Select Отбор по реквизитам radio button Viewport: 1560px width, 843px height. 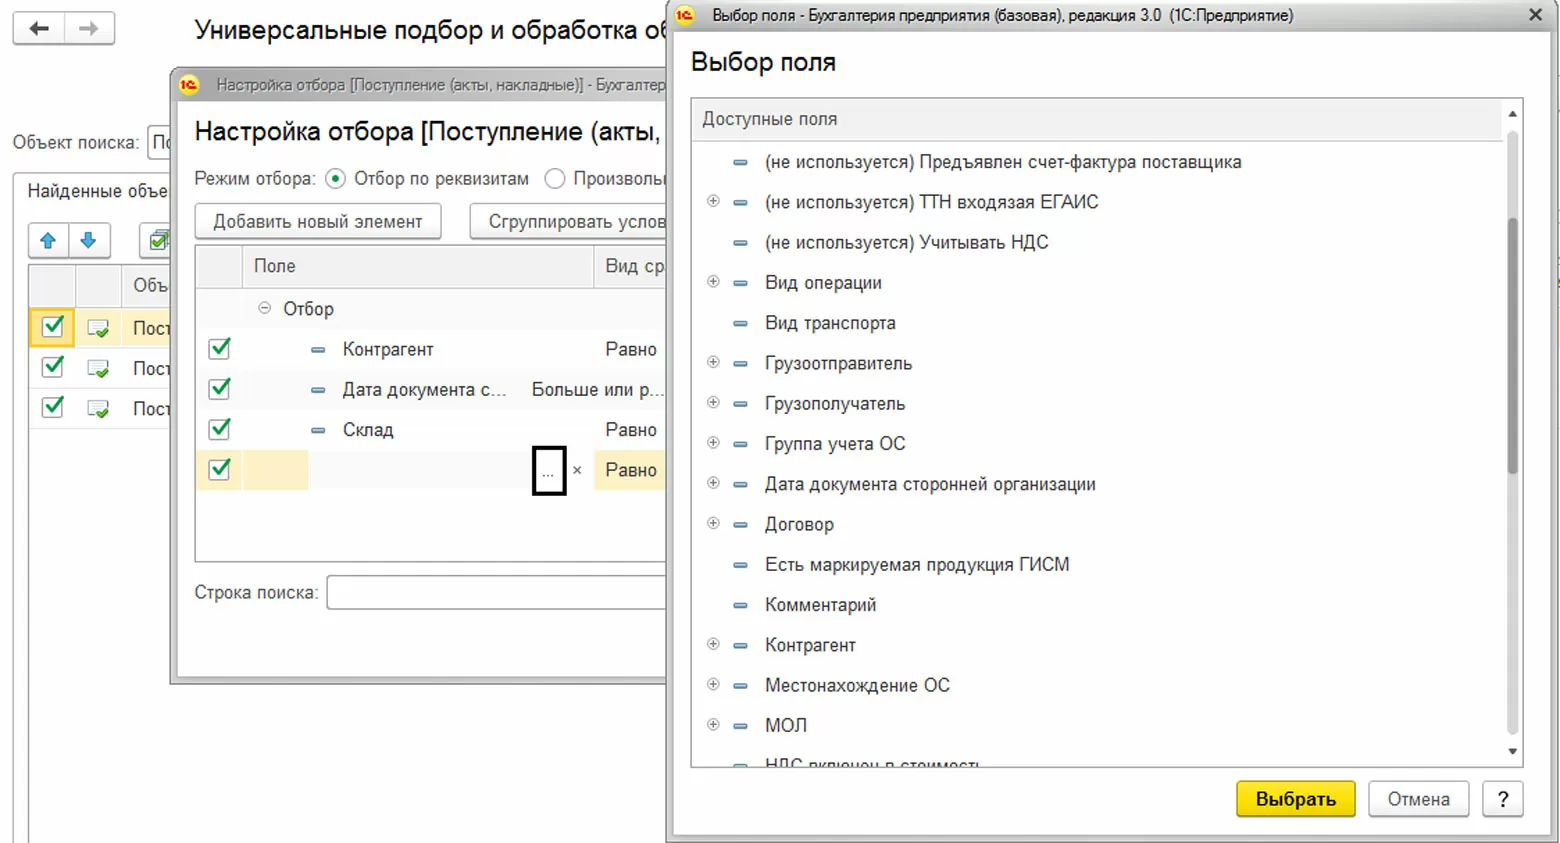pyautogui.click(x=336, y=179)
